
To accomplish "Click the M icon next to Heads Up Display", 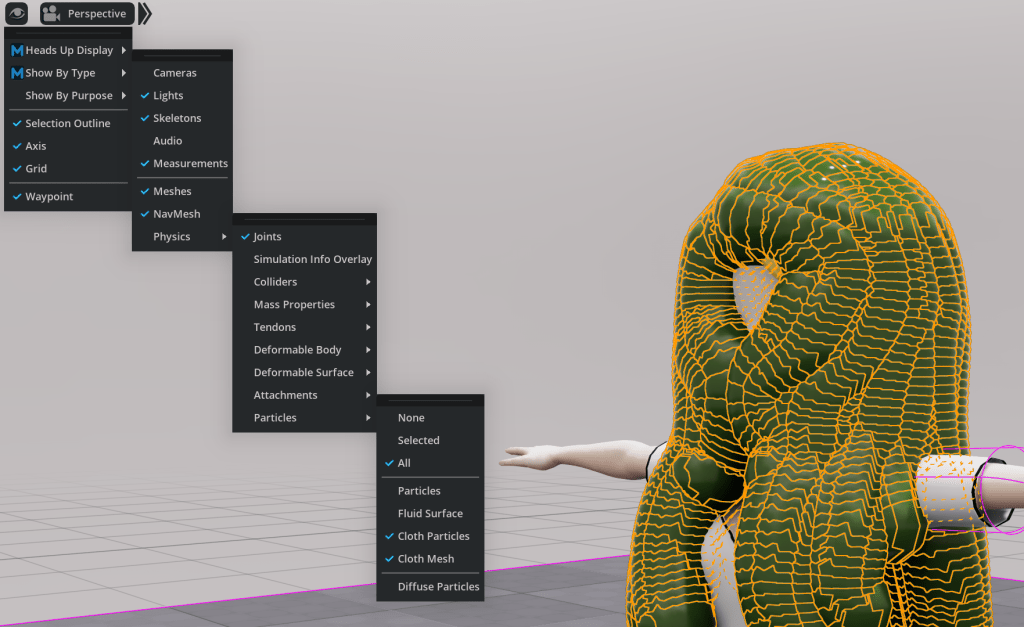I will click(x=17, y=51).
